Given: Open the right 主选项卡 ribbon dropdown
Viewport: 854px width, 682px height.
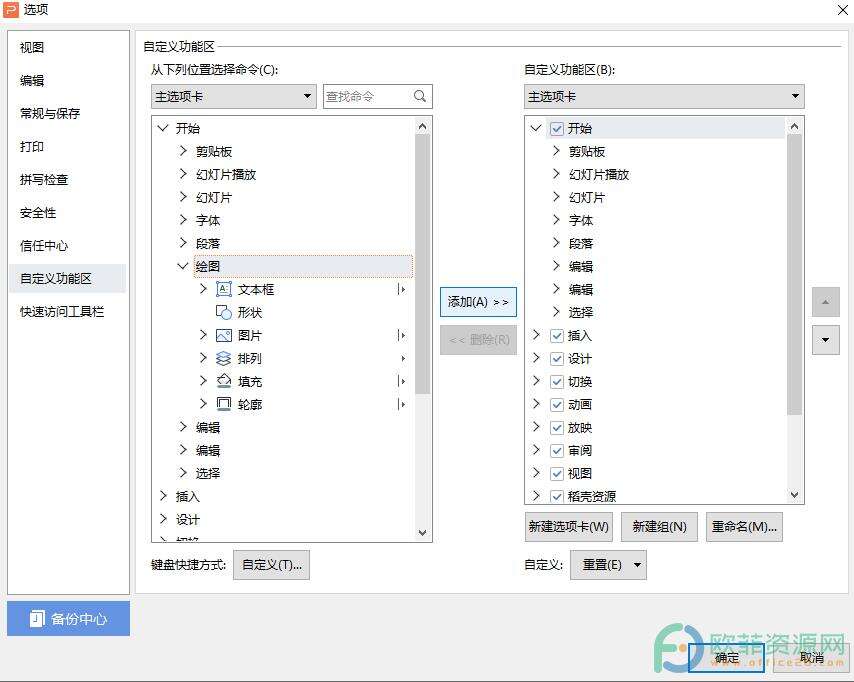Looking at the screenshot, I should (664, 96).
